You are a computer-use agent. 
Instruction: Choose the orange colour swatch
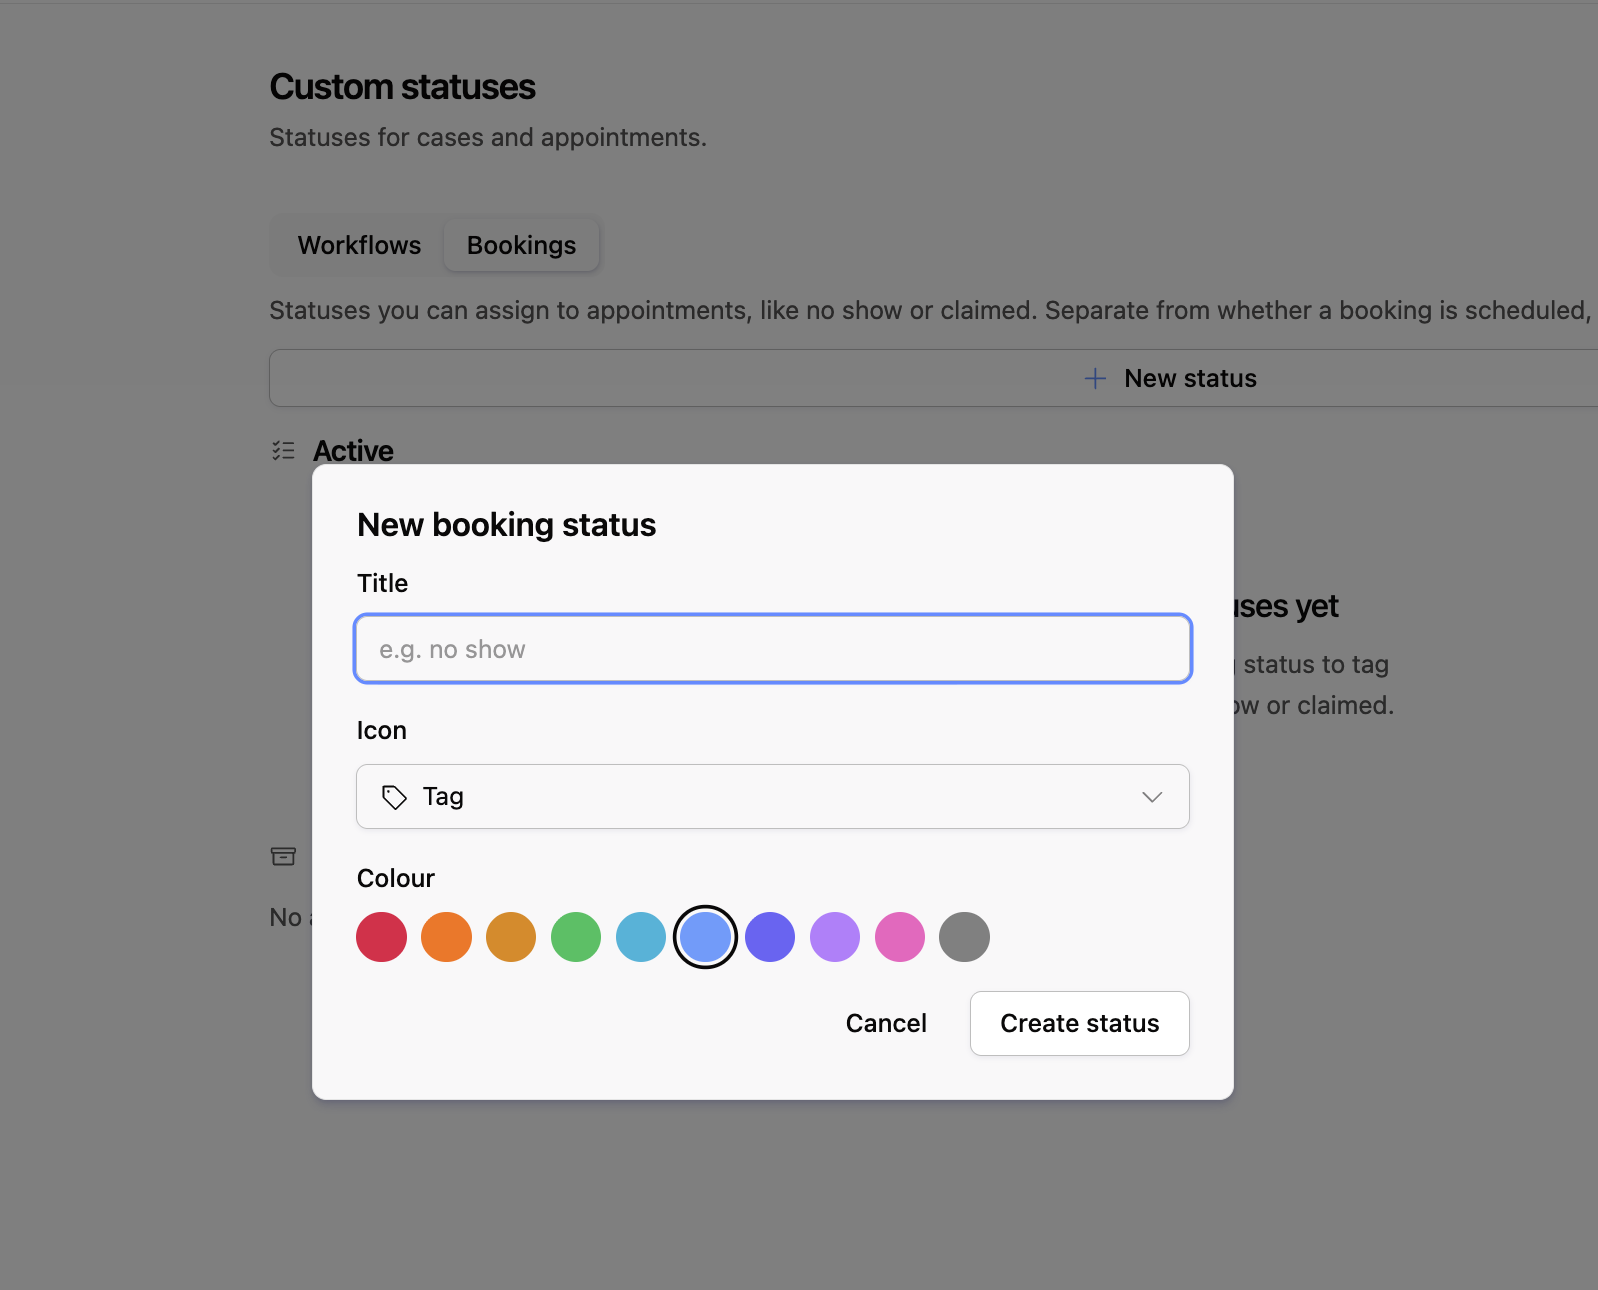coord(446,937)
